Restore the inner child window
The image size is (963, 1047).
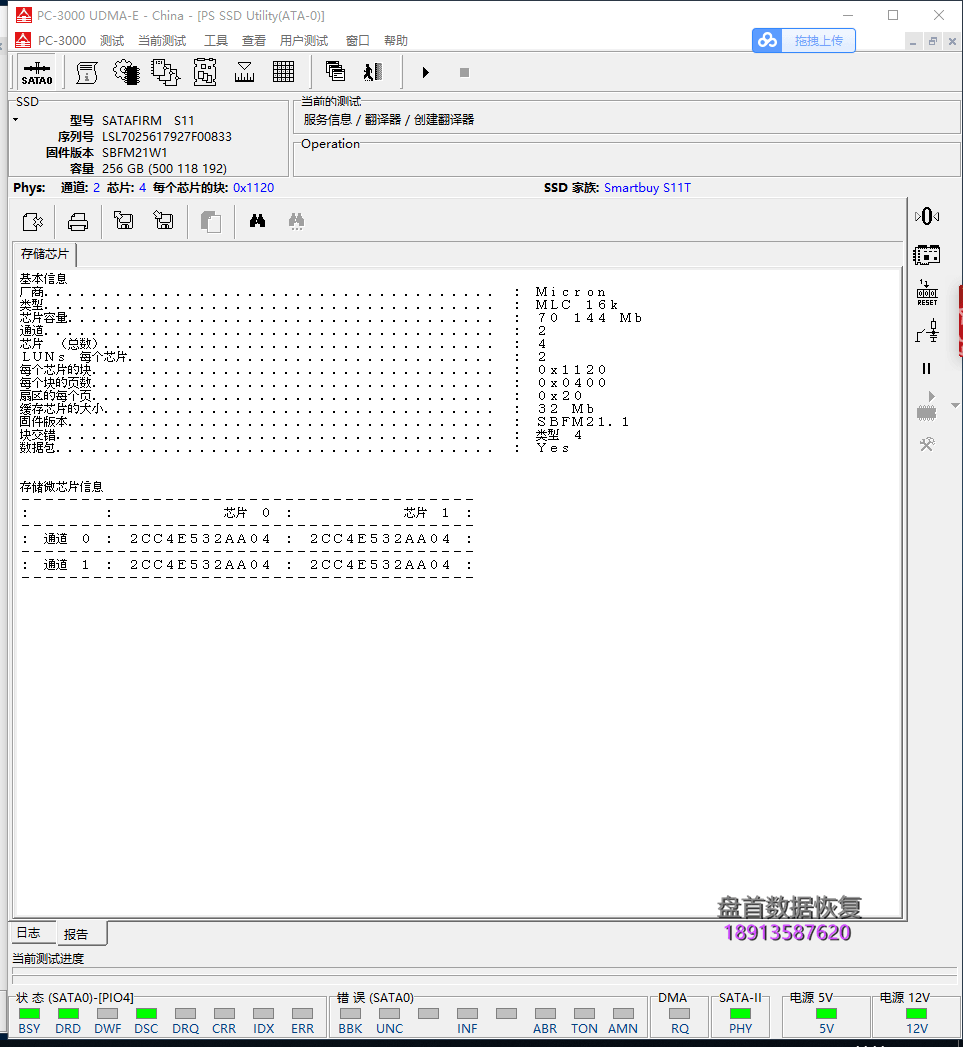932,41
